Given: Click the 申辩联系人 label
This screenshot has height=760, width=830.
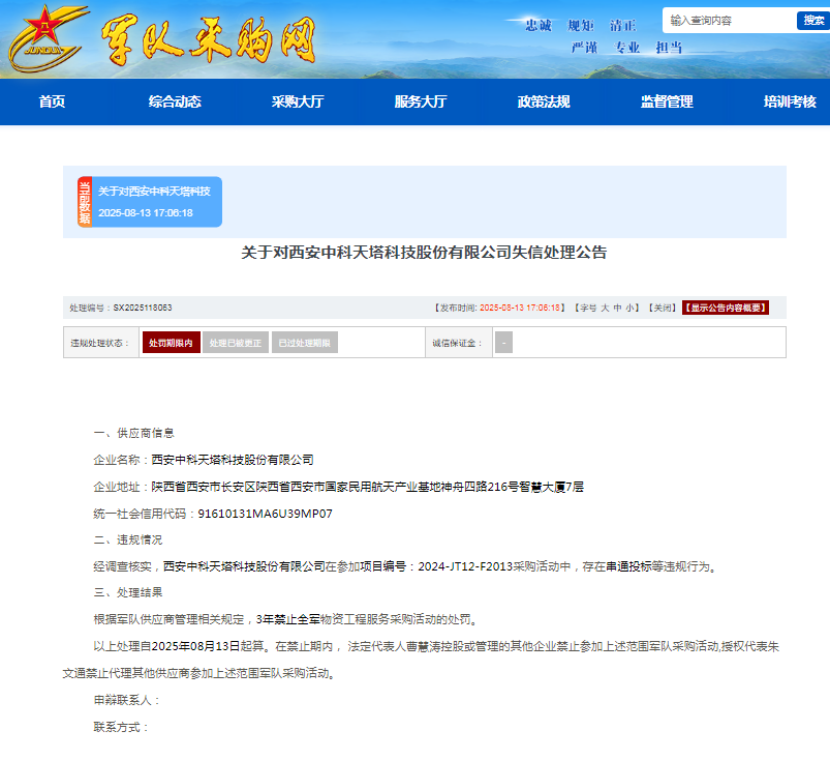Looking at the screenshot, I should [127, 700].
